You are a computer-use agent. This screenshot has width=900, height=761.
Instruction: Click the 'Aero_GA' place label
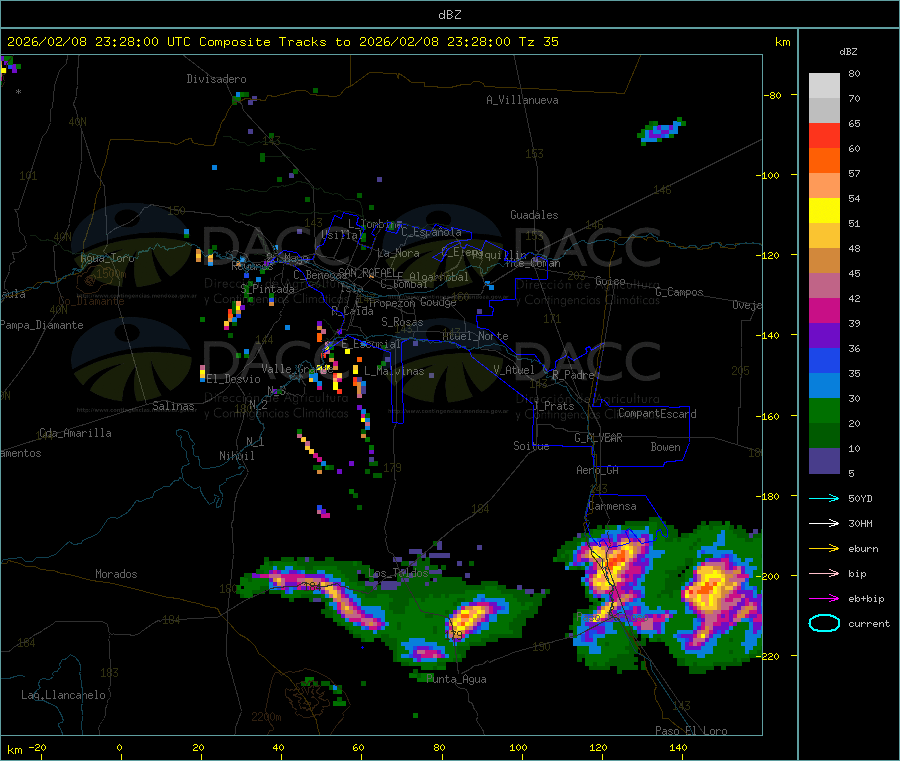[598, 470]
